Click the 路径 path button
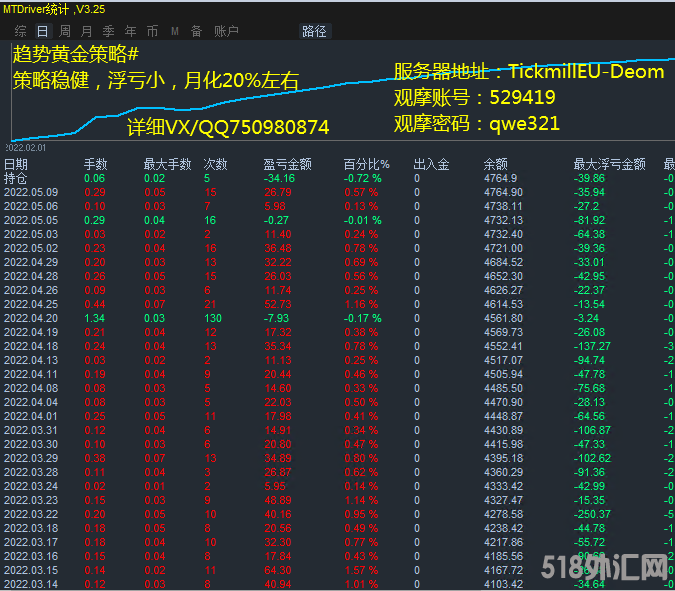This screenshot has height=591, width=675. pyautogui.click(x=314, y=31)
